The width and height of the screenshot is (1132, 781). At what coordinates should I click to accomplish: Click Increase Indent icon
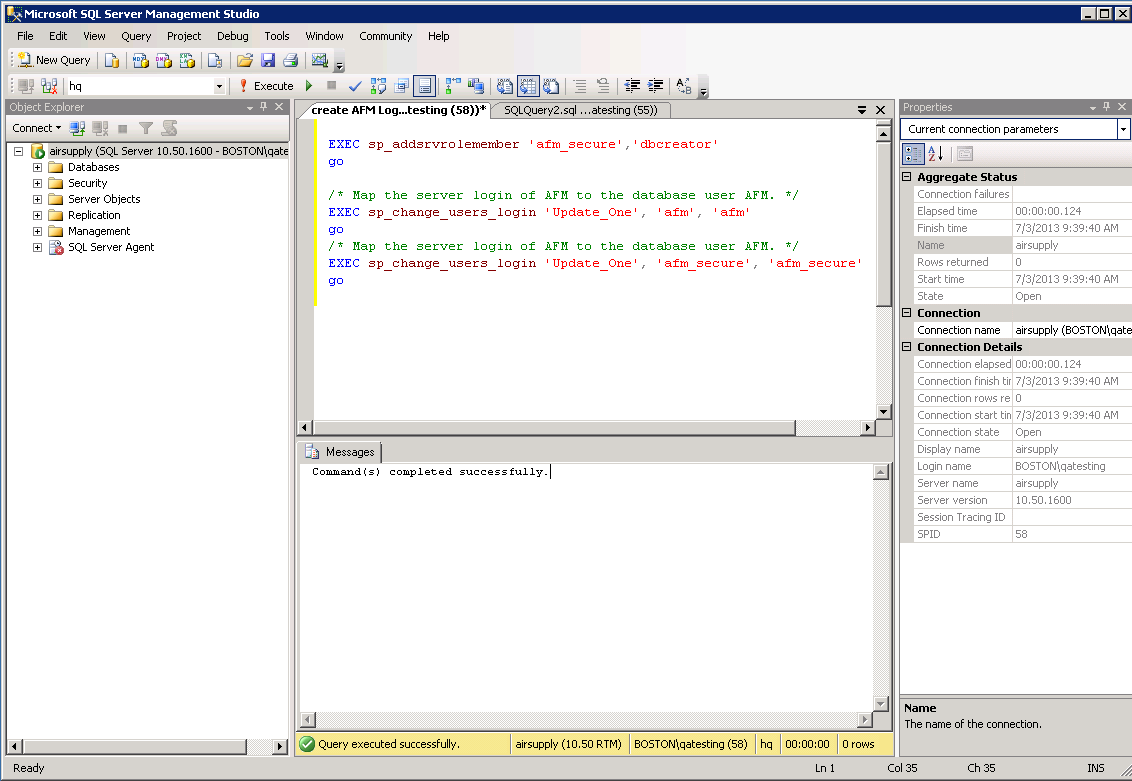pyautogui.click(x=655, y=86)
